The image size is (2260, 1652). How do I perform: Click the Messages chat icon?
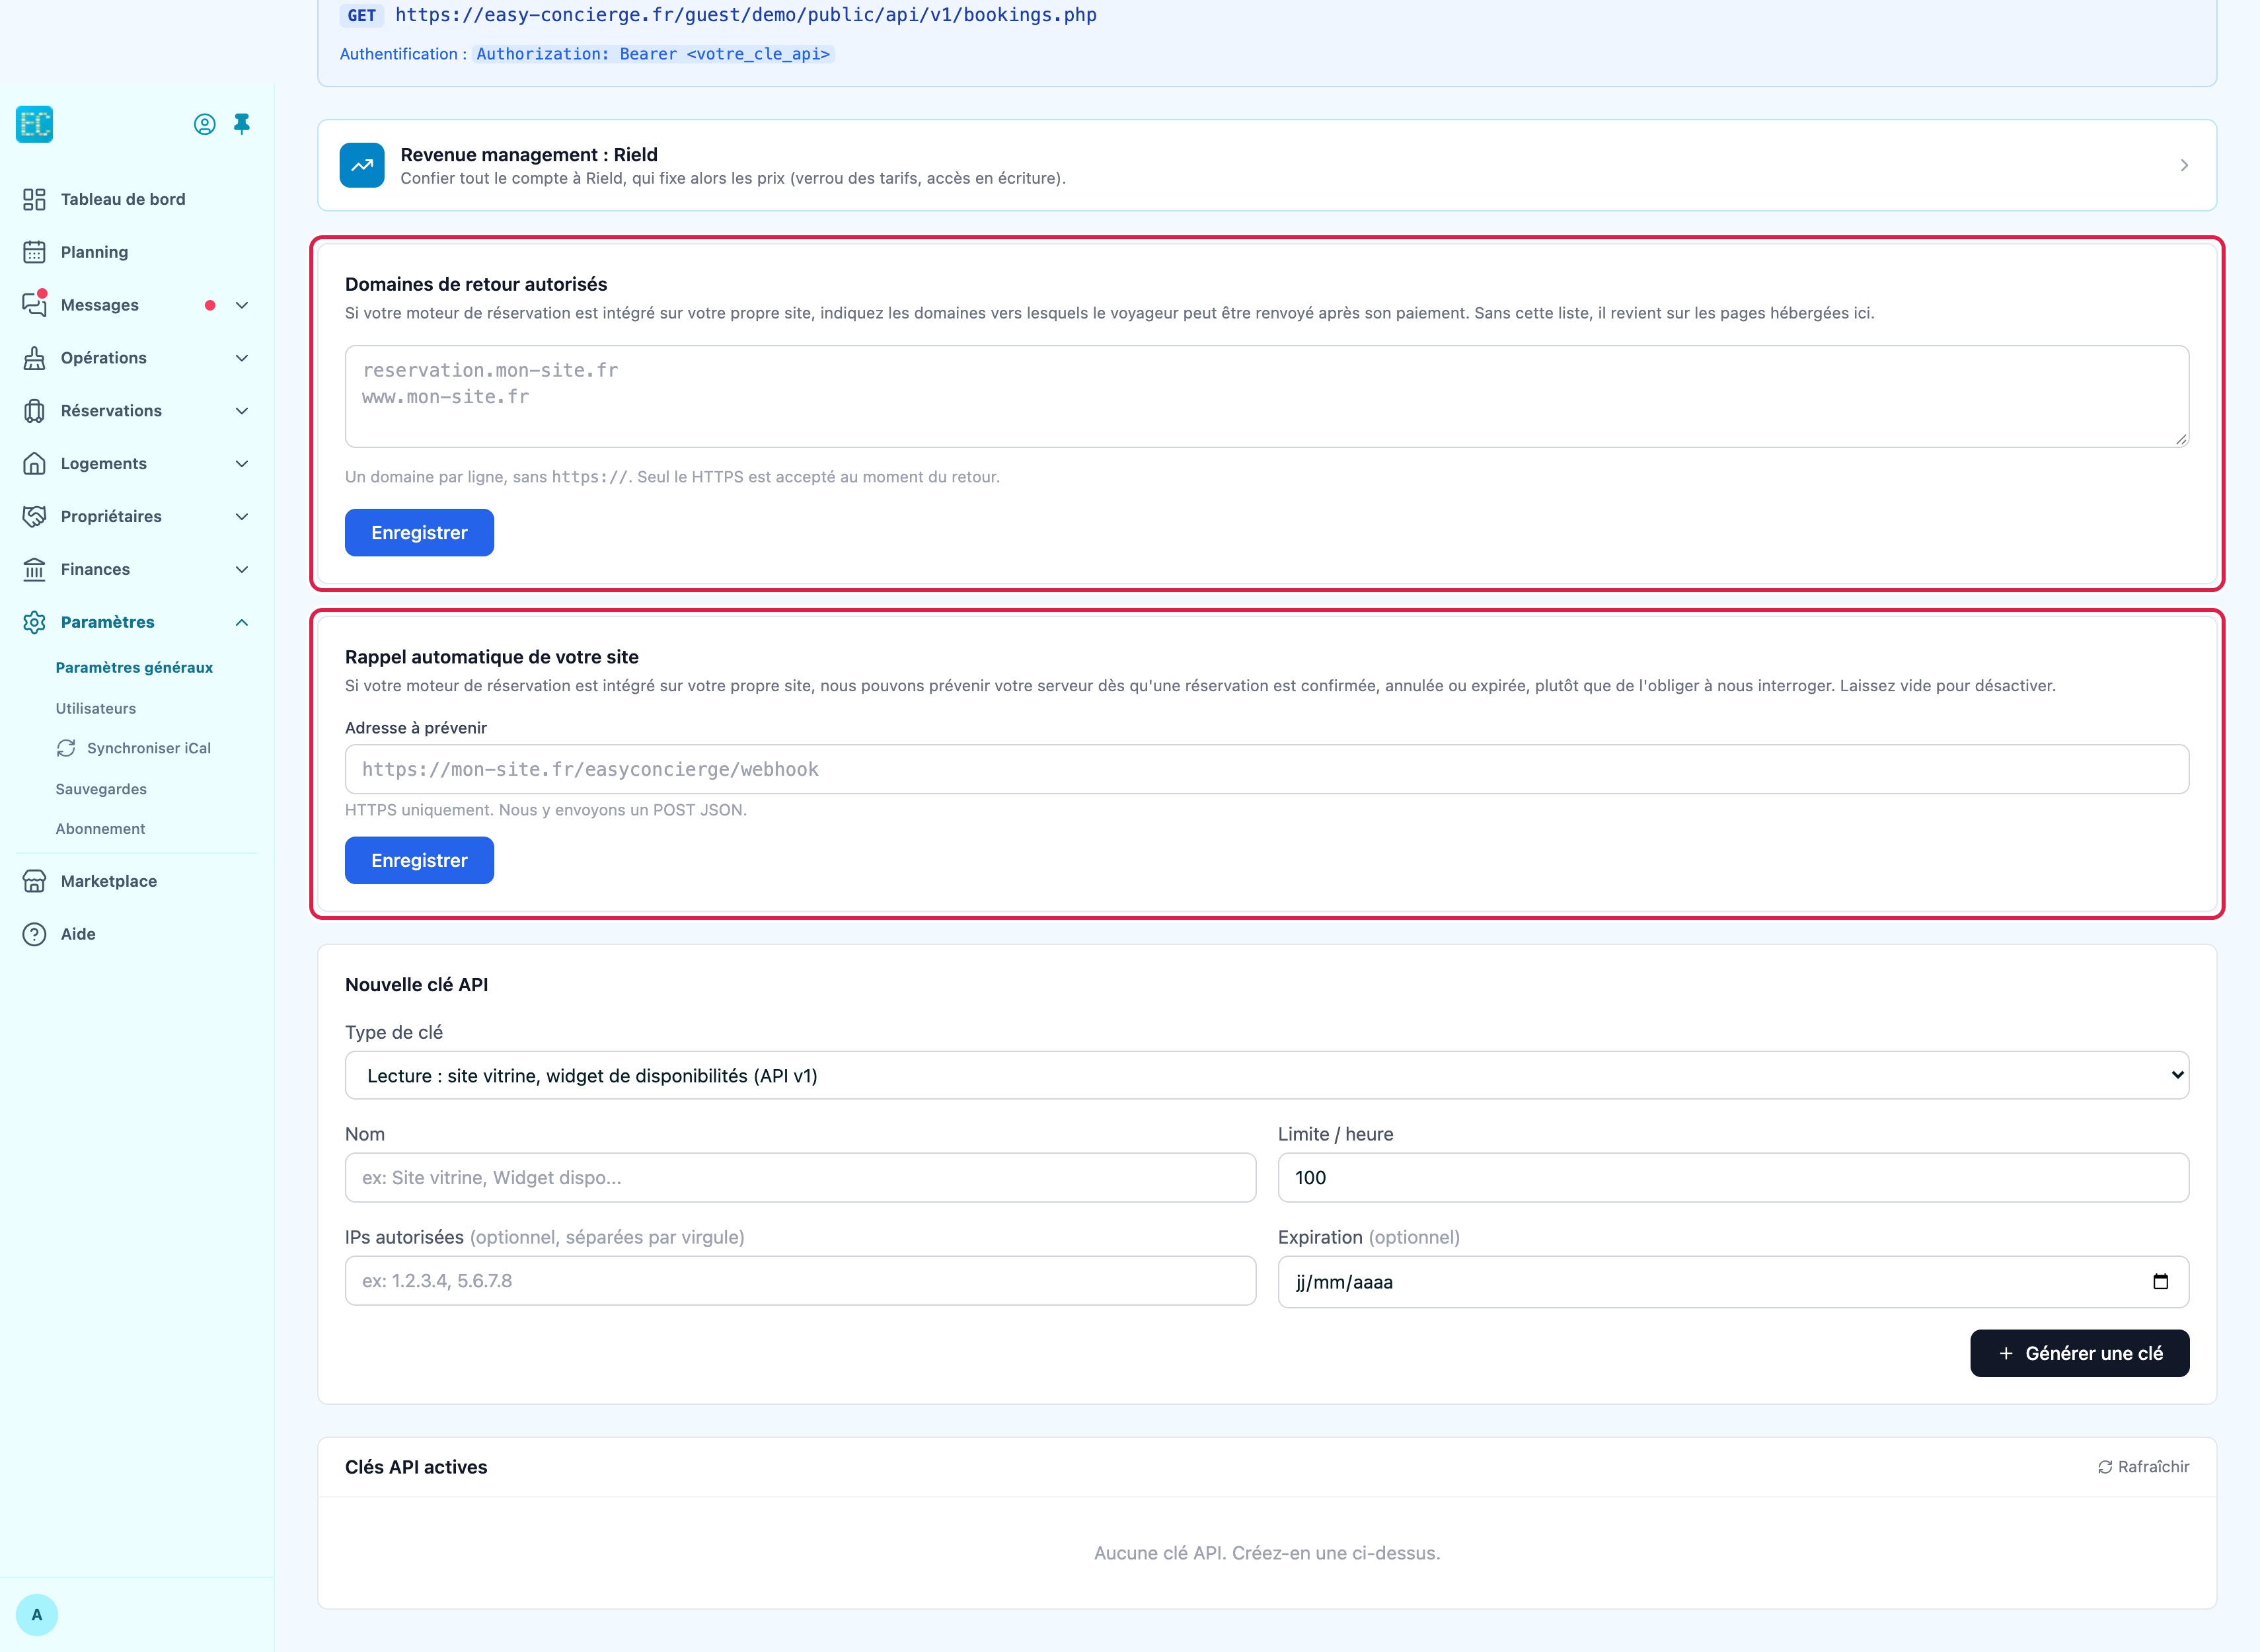[34, 304]
